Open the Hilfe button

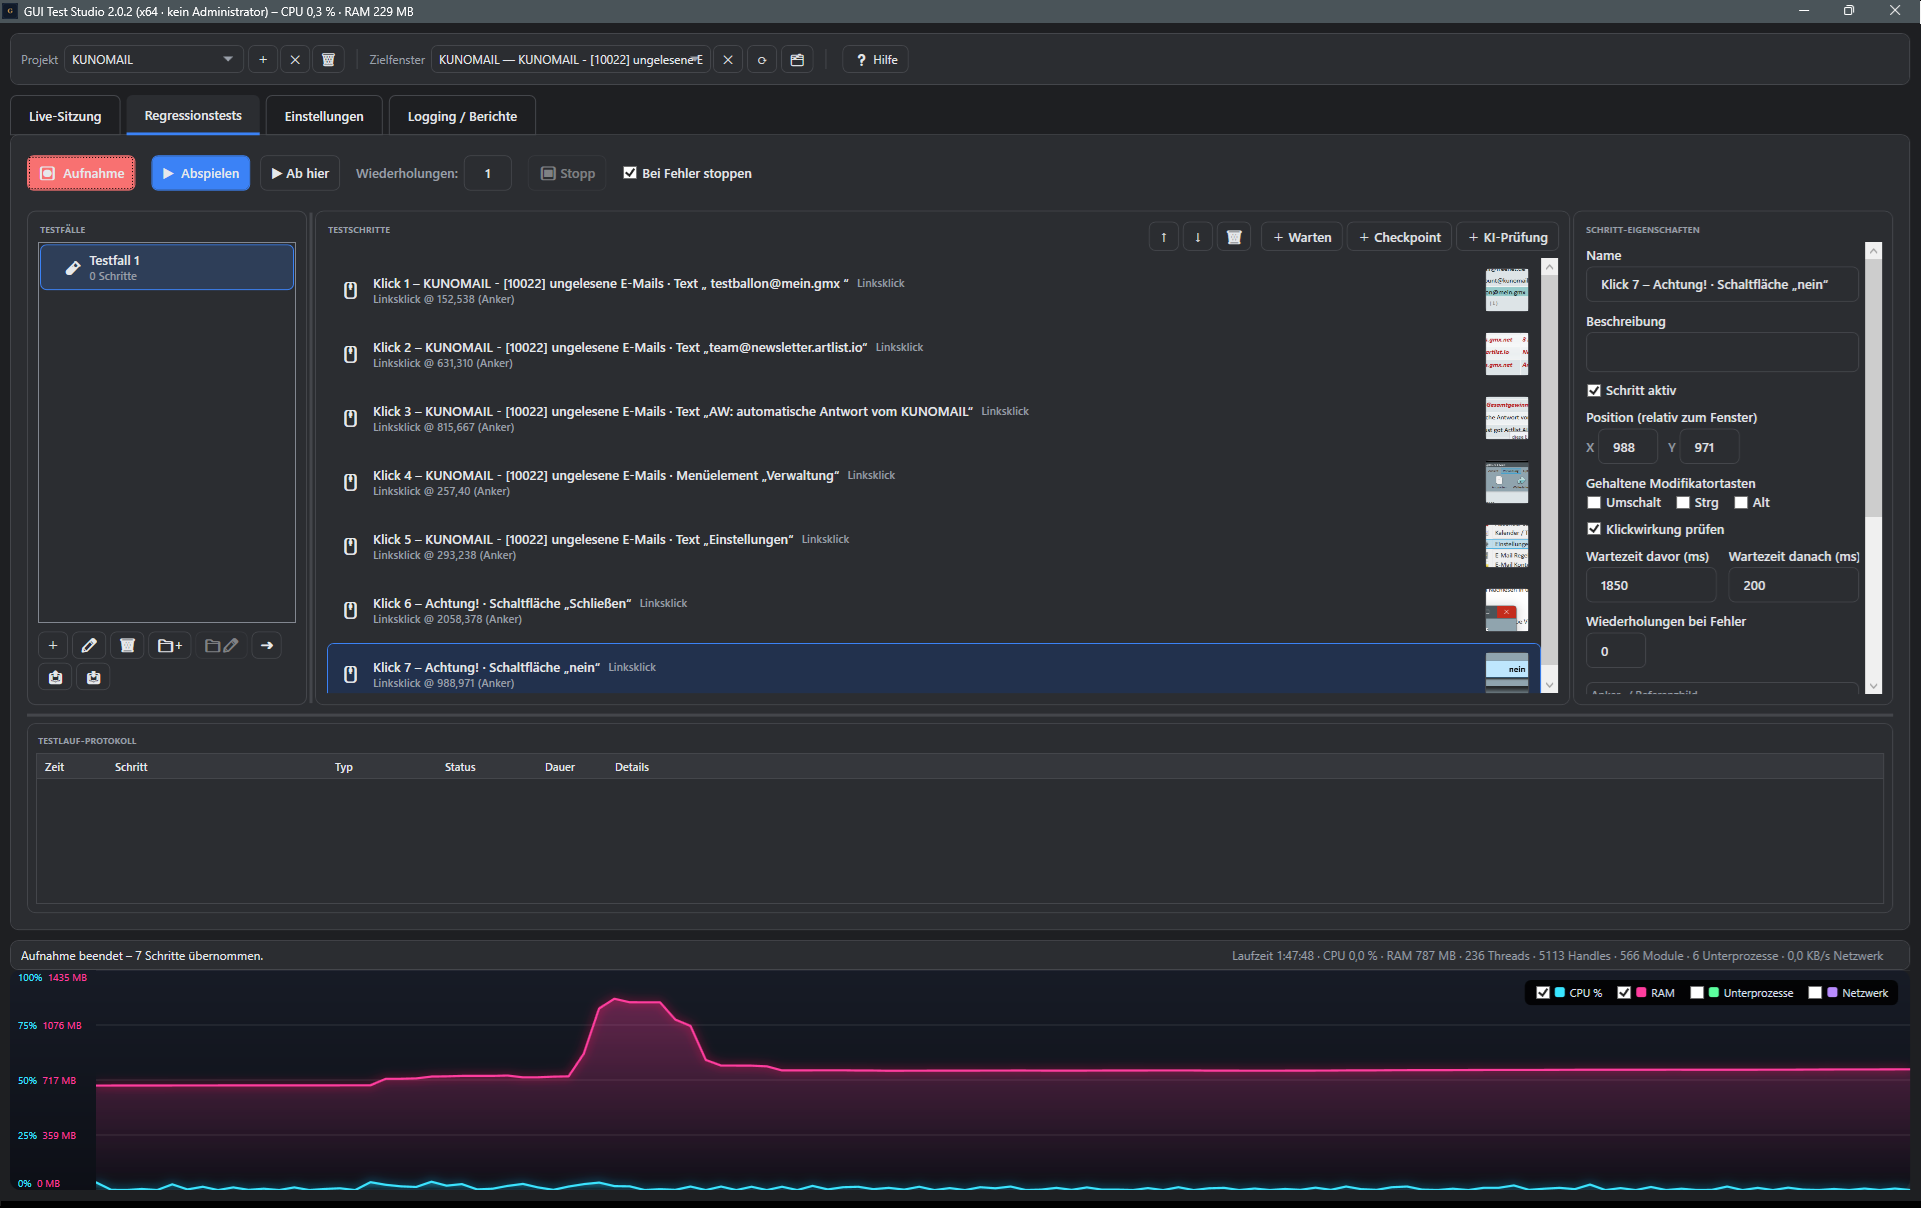pos(876,60)
